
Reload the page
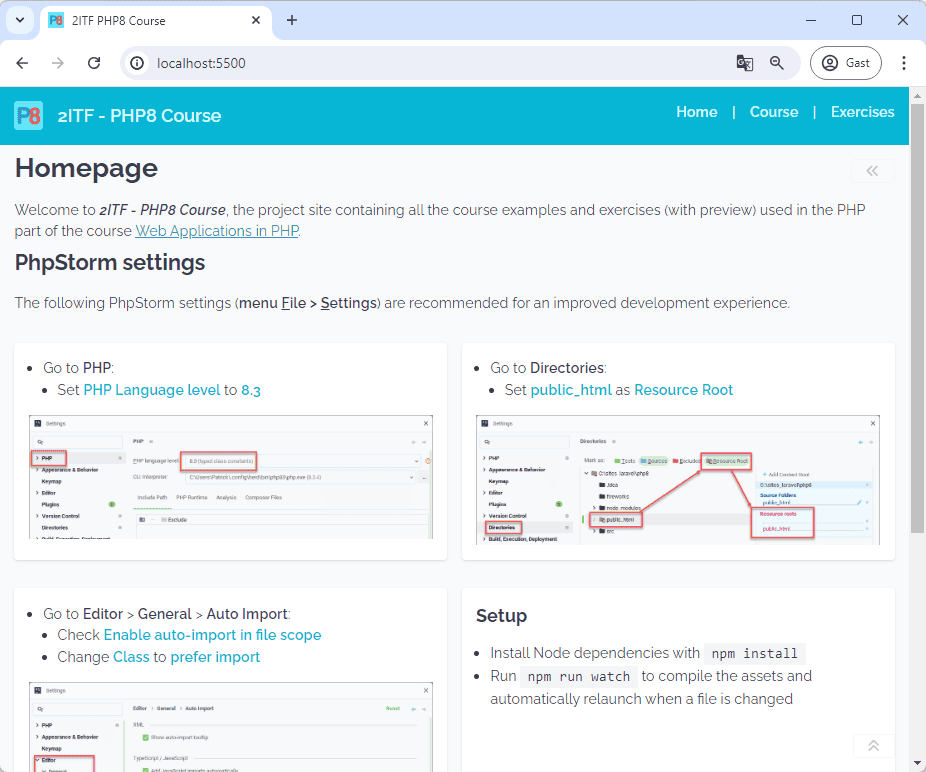(x=94, y=63)
